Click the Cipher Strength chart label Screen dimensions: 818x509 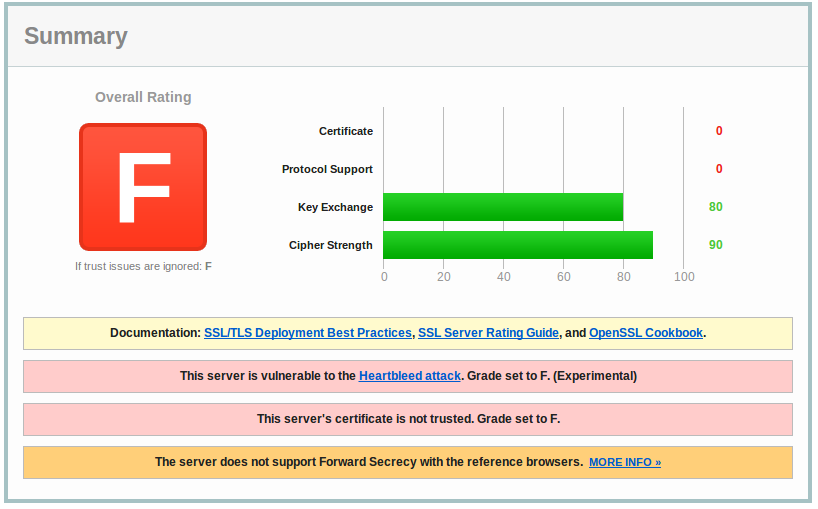tap(331, 246)
